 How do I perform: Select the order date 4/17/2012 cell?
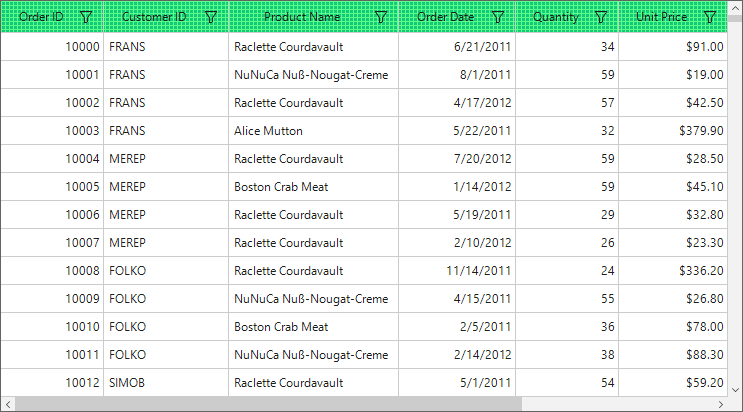click(457, 102)
